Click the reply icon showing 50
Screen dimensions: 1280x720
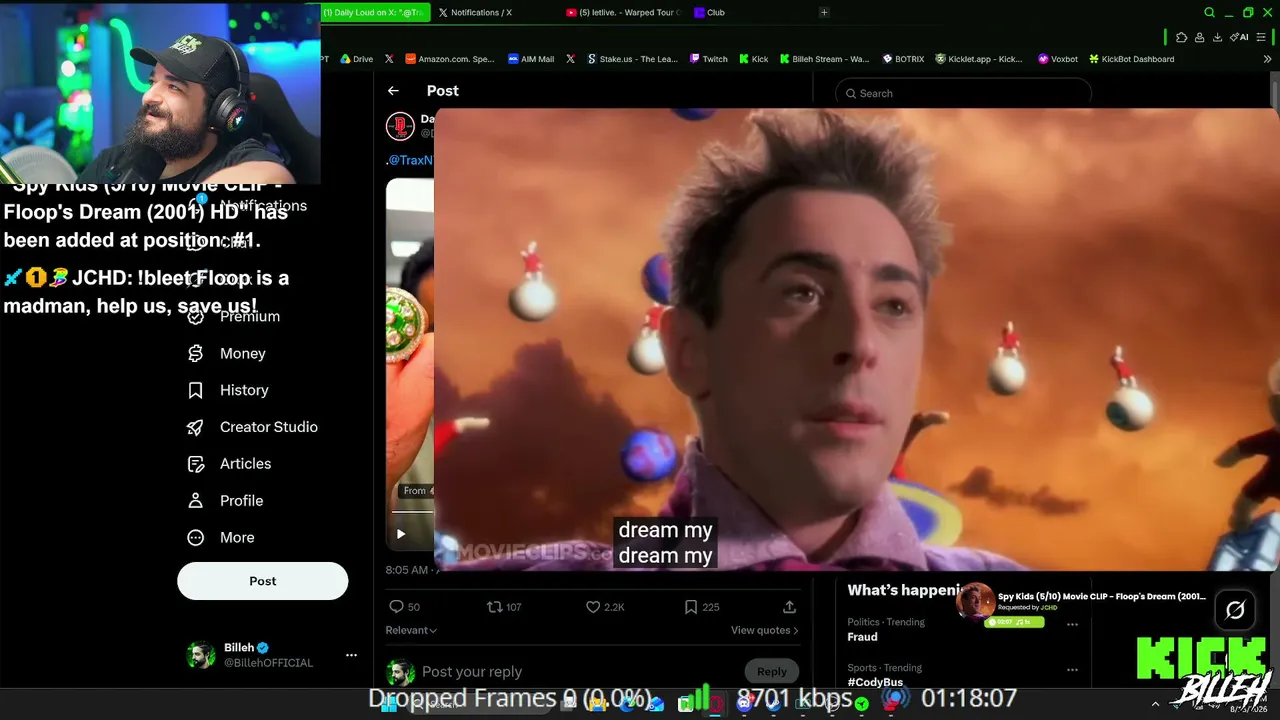pyautogui.click(x=396, y=607)
